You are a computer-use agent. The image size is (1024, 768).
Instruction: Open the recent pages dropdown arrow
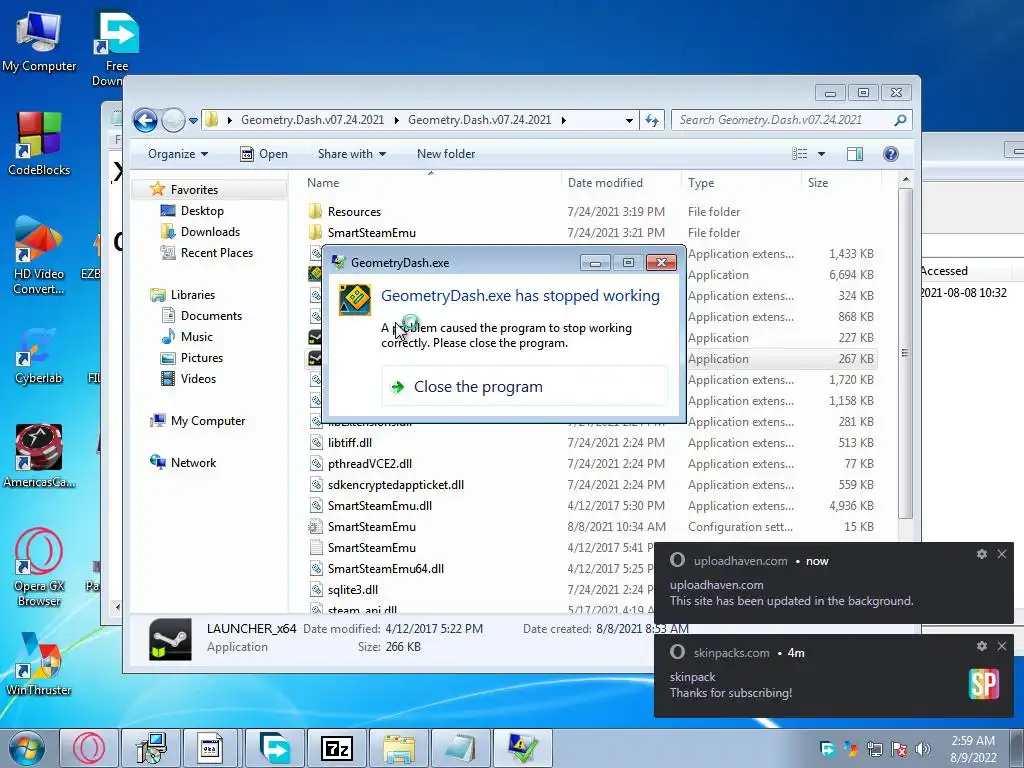point(193,121)
